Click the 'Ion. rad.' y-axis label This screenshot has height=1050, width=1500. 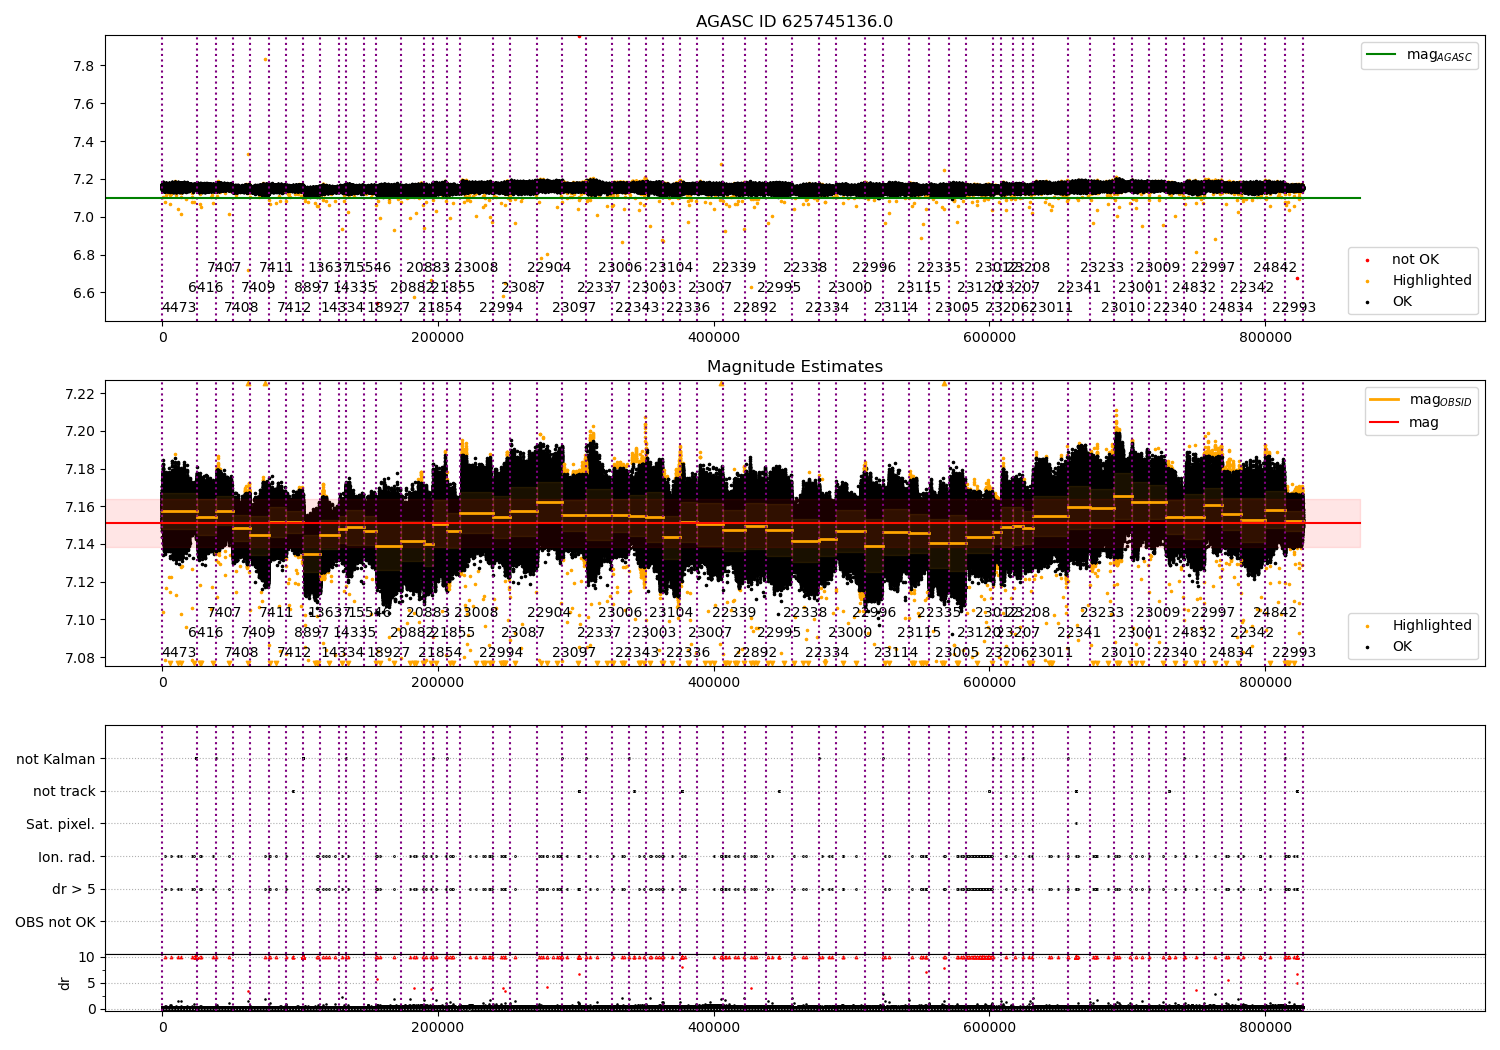click(67, 857)
